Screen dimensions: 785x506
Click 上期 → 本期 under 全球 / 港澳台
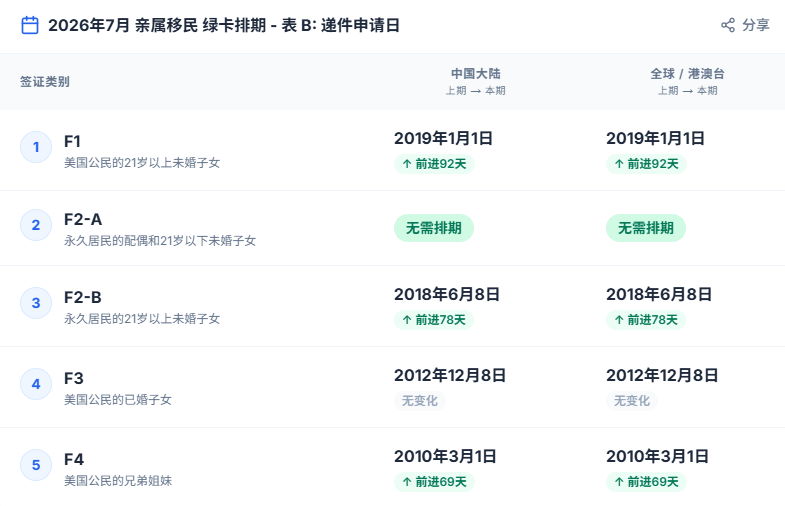(x=687, y=91)
